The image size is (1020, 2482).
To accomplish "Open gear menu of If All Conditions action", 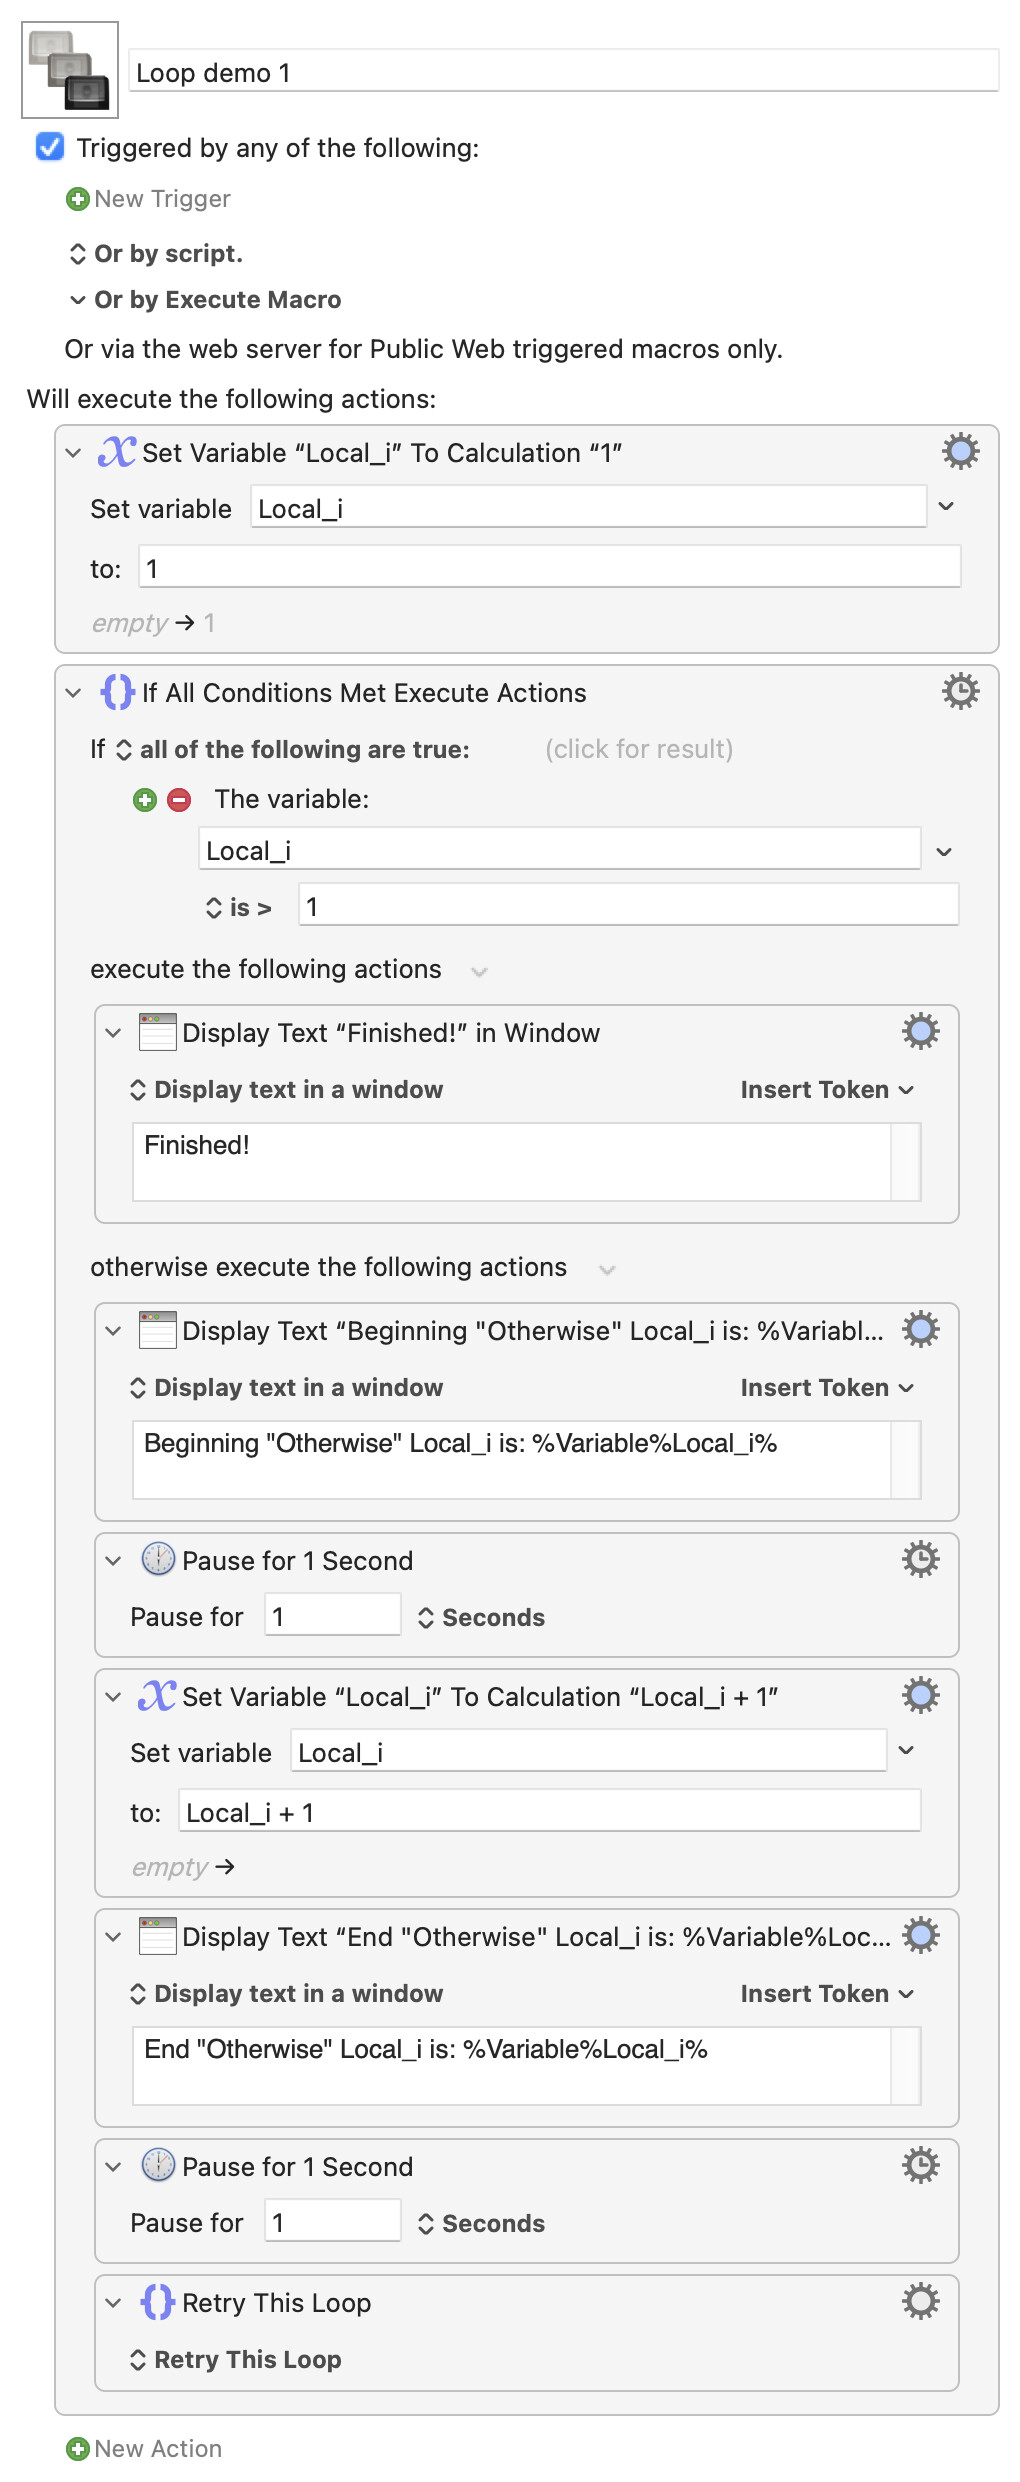I will click(960, 691).
